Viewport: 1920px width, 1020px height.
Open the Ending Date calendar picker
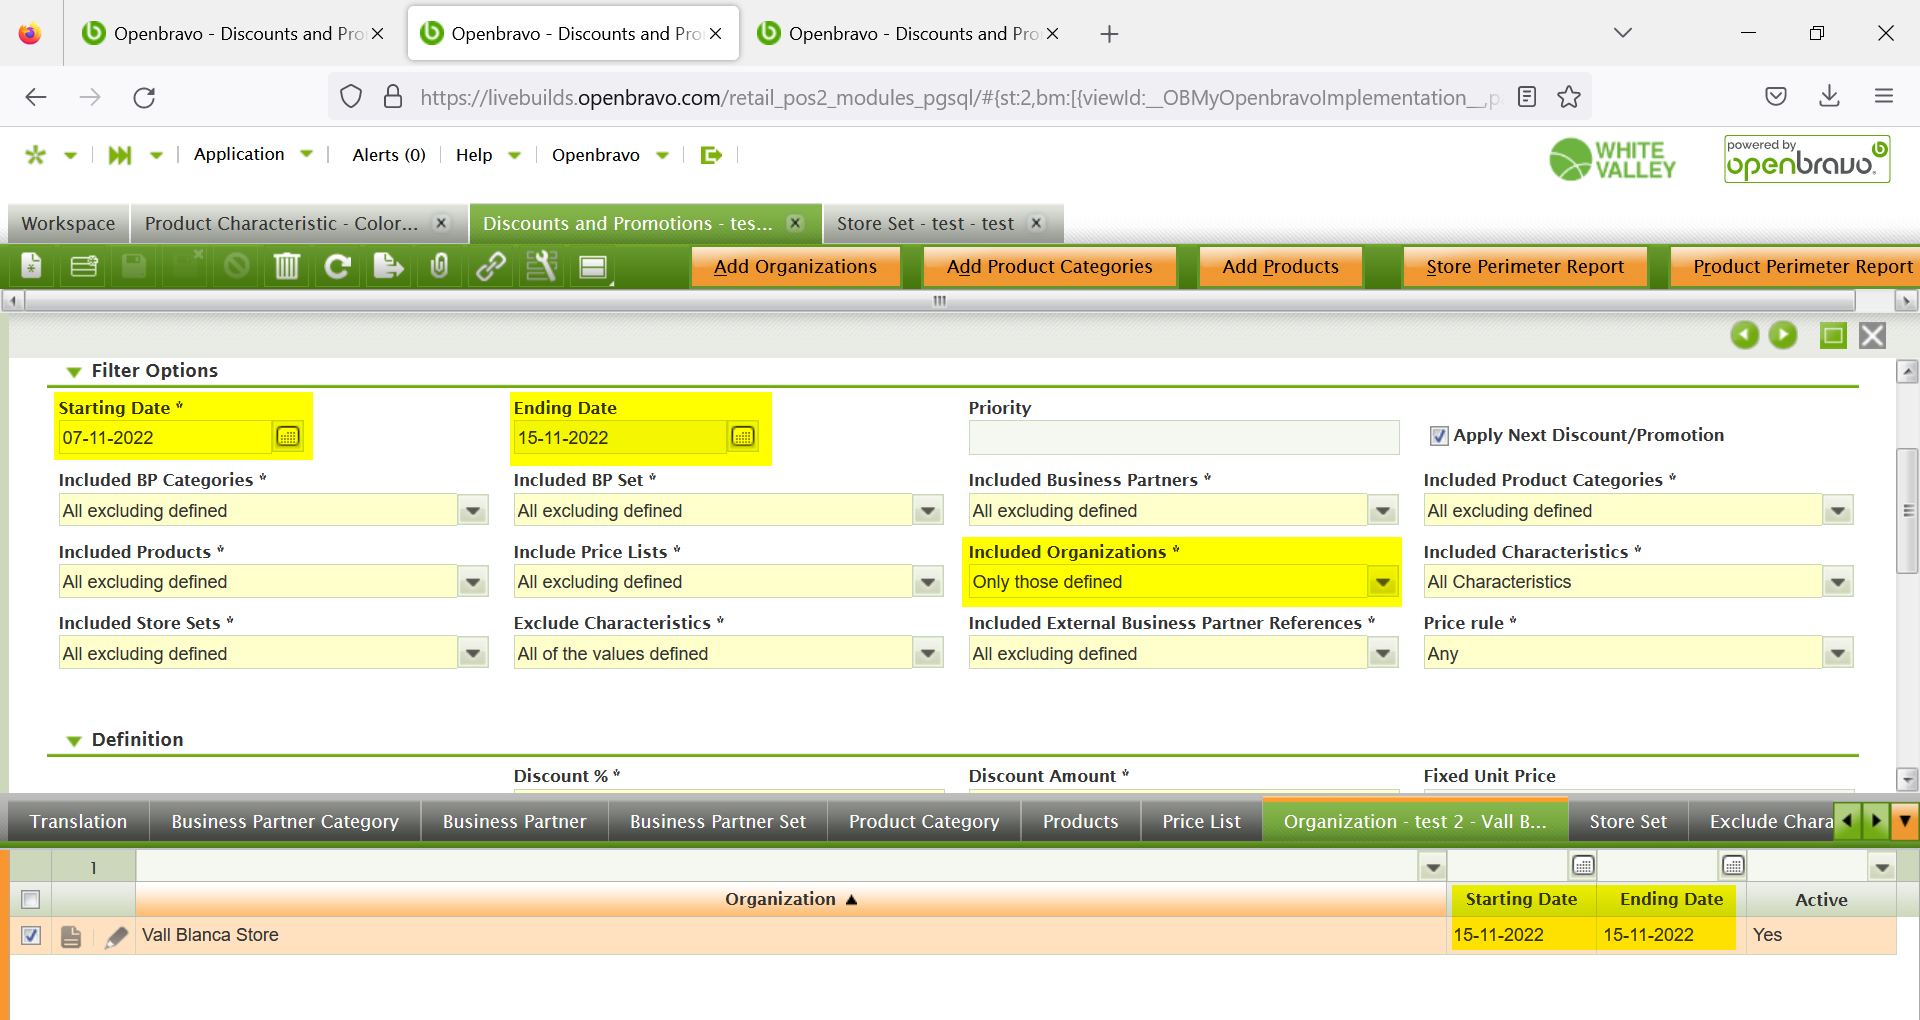[743, 437]
